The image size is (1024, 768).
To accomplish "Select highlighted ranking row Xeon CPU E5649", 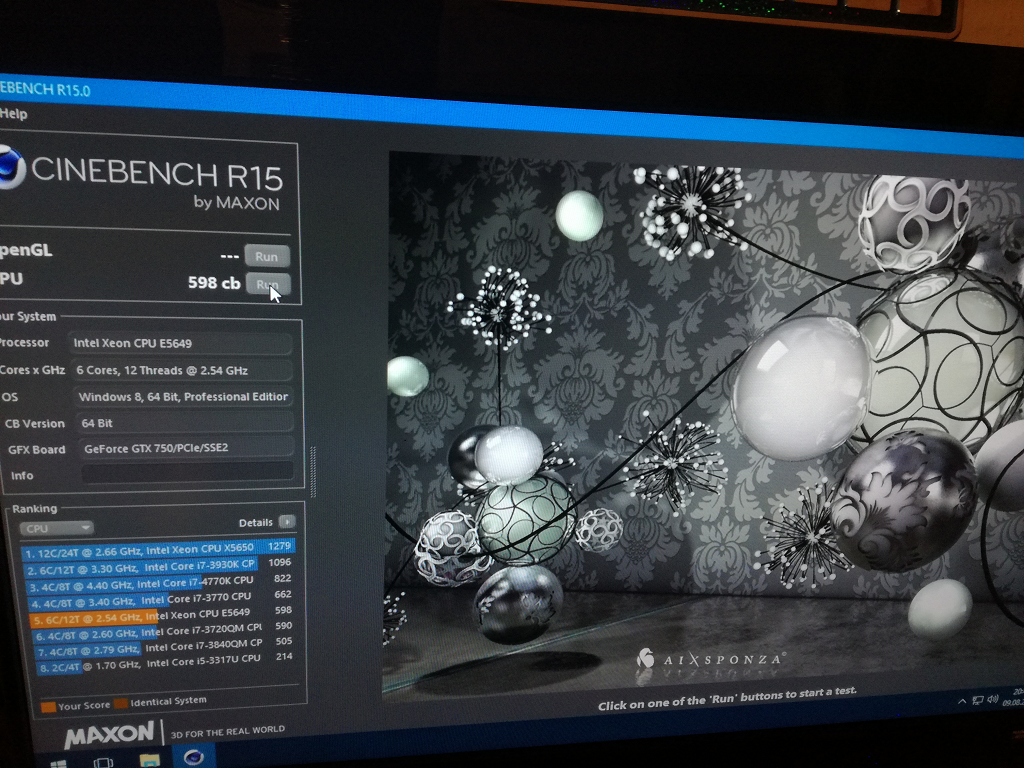I will (x=162, y=615).
